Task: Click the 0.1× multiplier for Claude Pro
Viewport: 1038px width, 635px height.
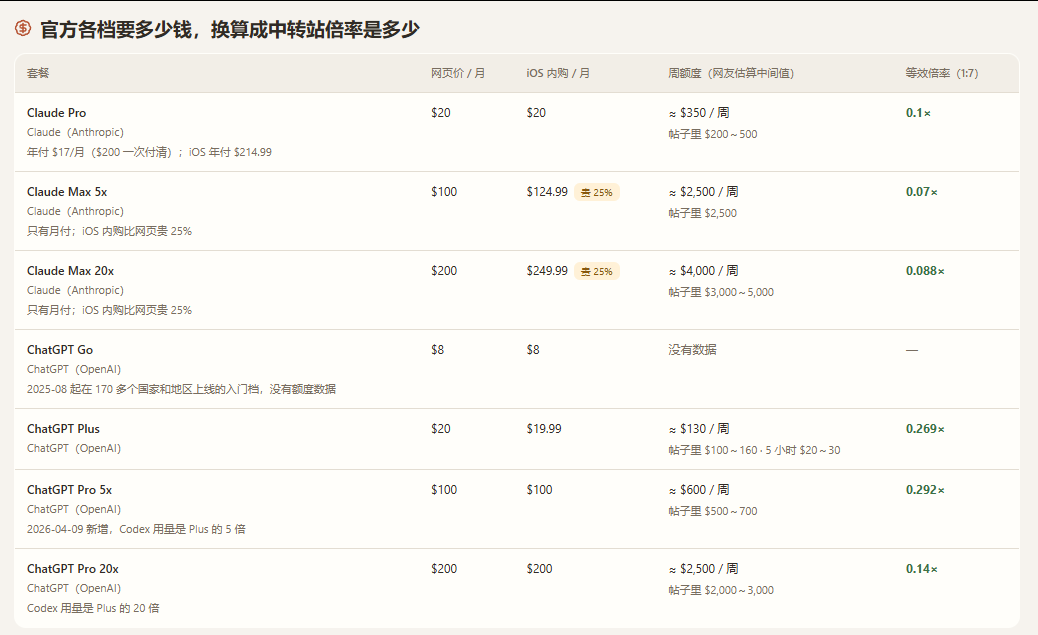Action: click(x=918, y=113)
